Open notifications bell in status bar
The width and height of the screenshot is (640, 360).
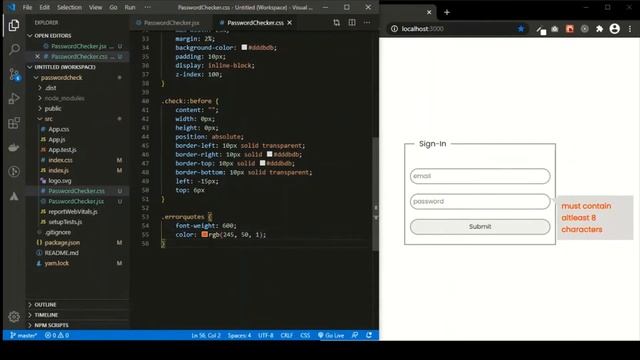coord(369,336)
